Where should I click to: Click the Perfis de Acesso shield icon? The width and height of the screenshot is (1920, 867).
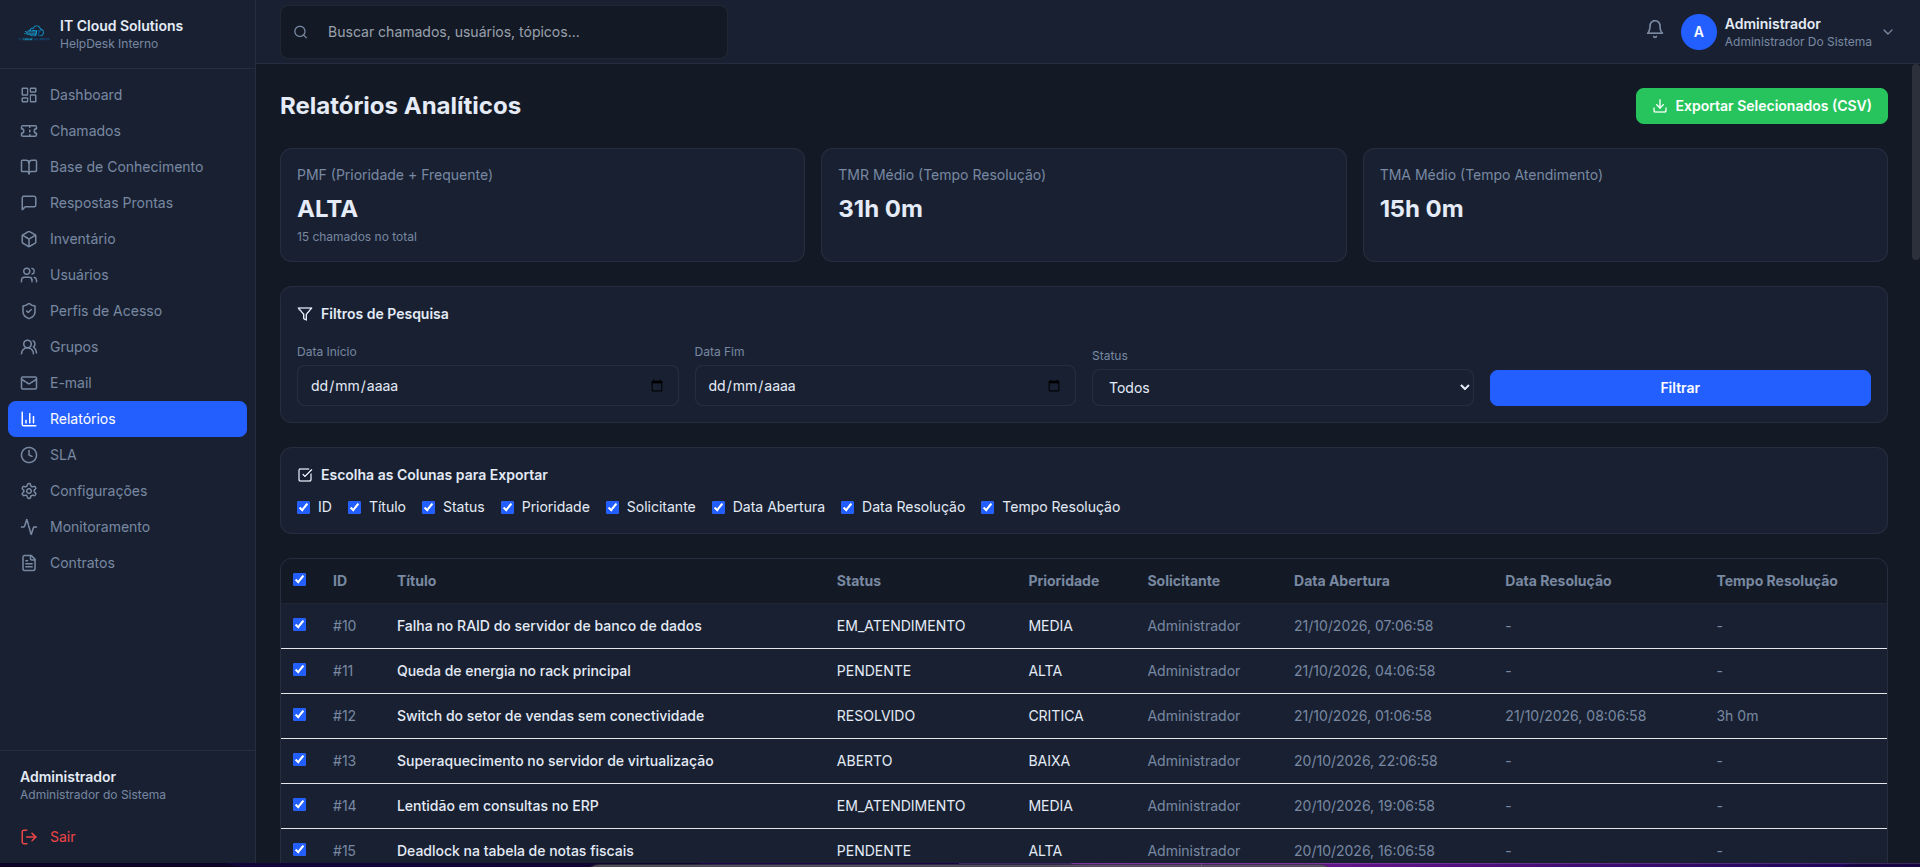29,311
